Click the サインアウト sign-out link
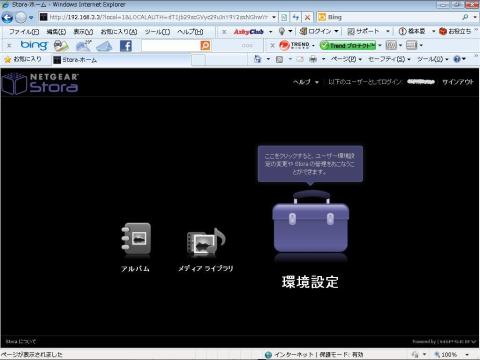The width and height of the screenshot is (480, 360). point(458,82)
